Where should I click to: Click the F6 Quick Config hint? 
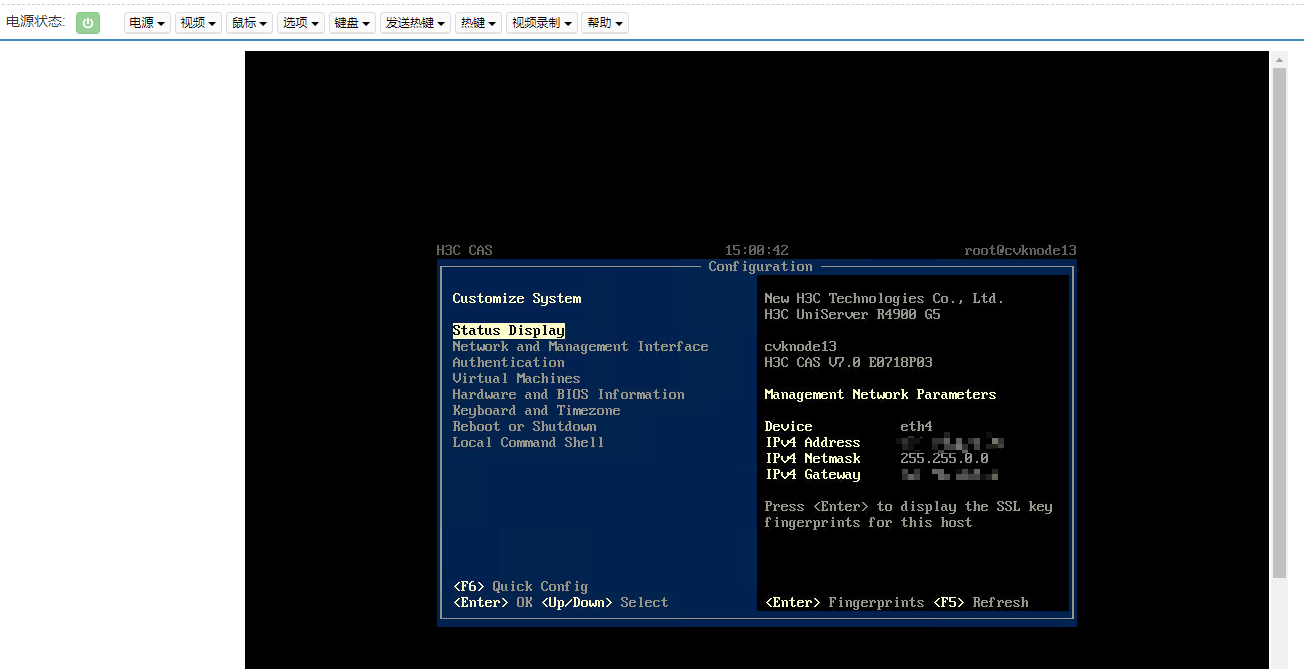tap(520, 587)
